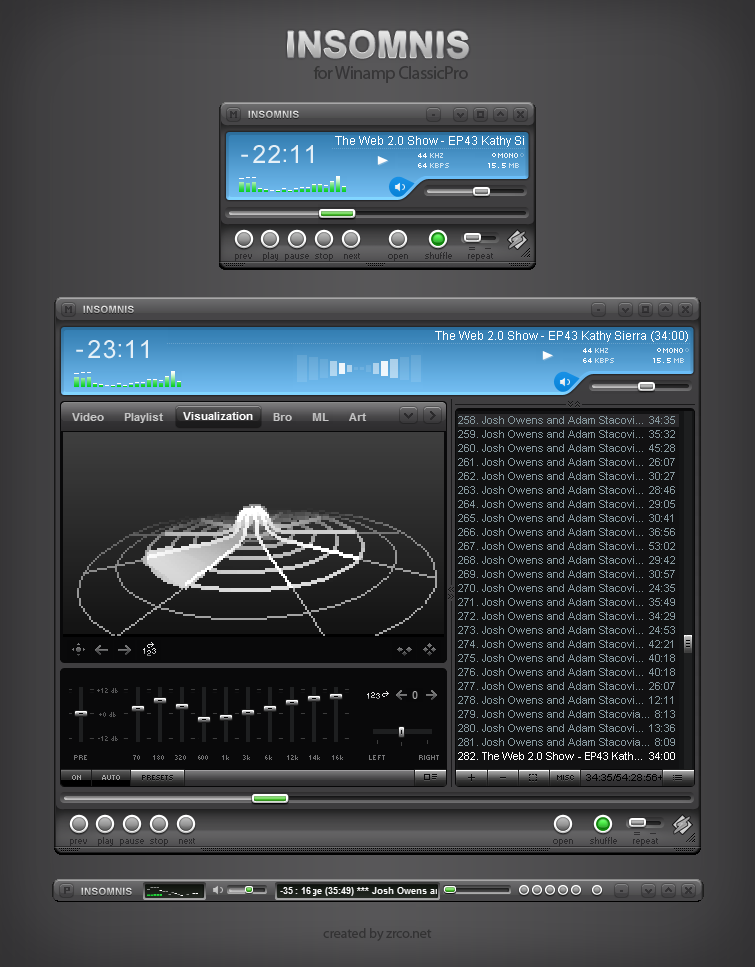Screen dimensions: 755x967
Task: Collapse panel with double chevron above playlist
Action: click(x=574, y=403)
